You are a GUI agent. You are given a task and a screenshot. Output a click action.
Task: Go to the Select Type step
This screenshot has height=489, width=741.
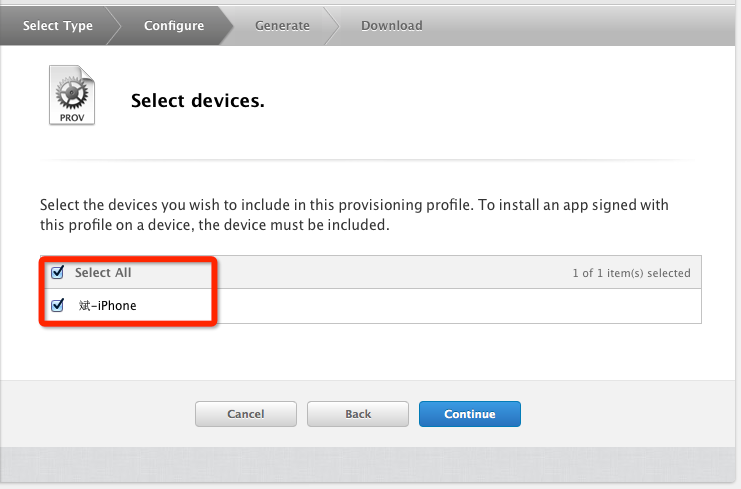coord(57,25)
